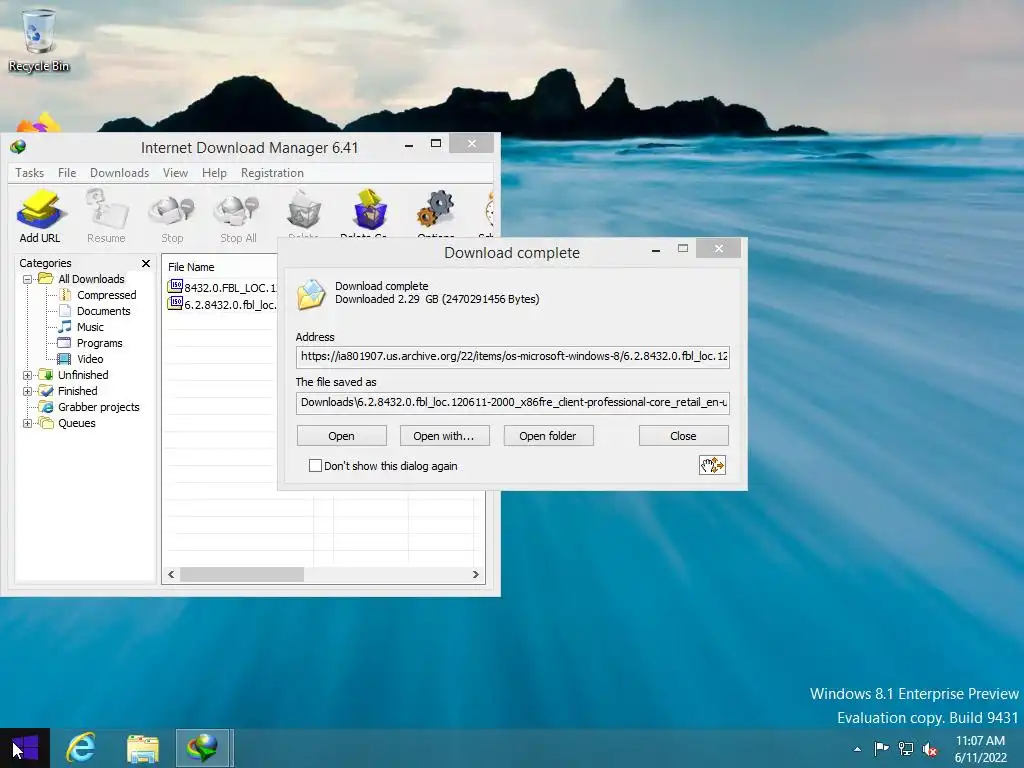1024x768 pixels.
Task: Click the All Downloads folder icon
Action: tap(46, 279)
